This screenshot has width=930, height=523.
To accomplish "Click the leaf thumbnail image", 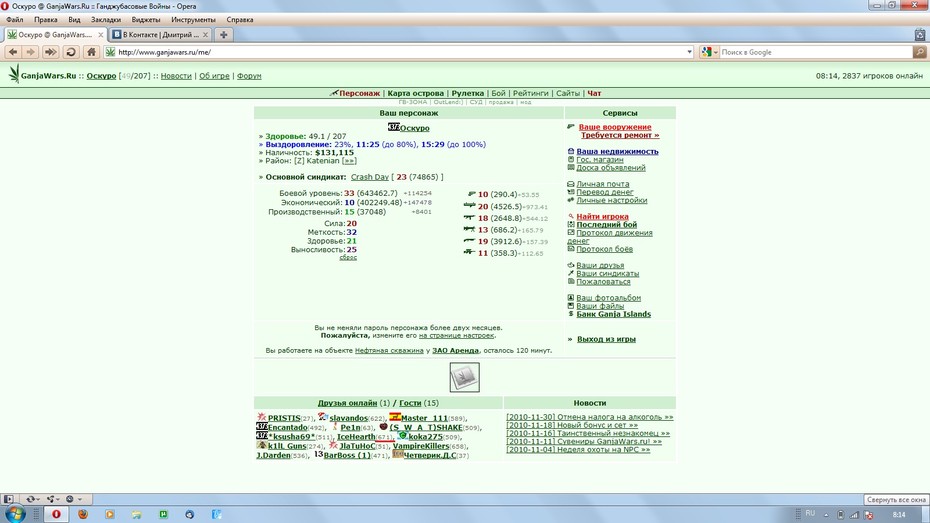I will [x=464, y=377].
